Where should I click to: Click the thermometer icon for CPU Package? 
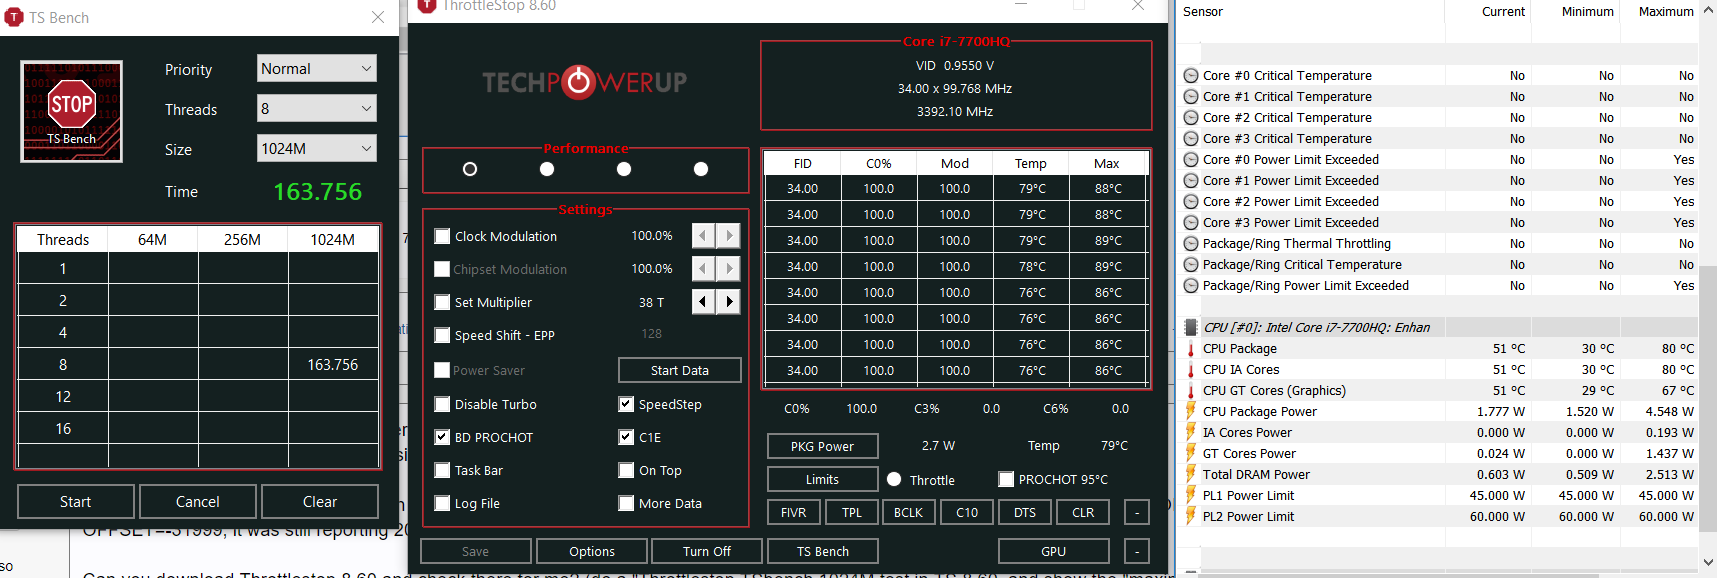1190,349
